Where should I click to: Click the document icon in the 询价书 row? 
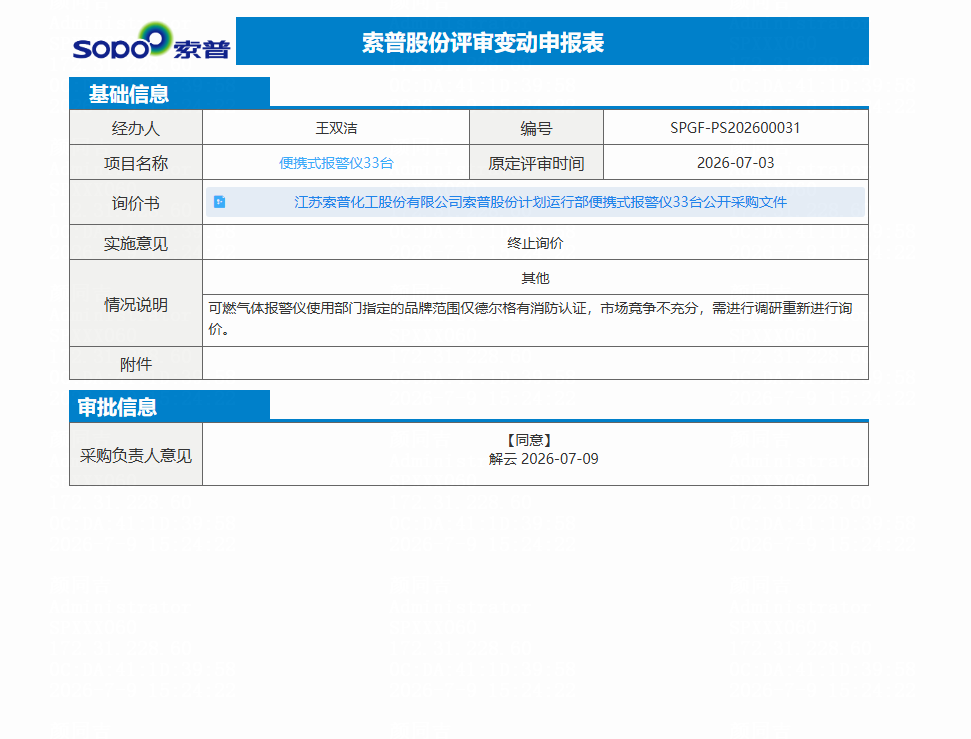point(219,202)
